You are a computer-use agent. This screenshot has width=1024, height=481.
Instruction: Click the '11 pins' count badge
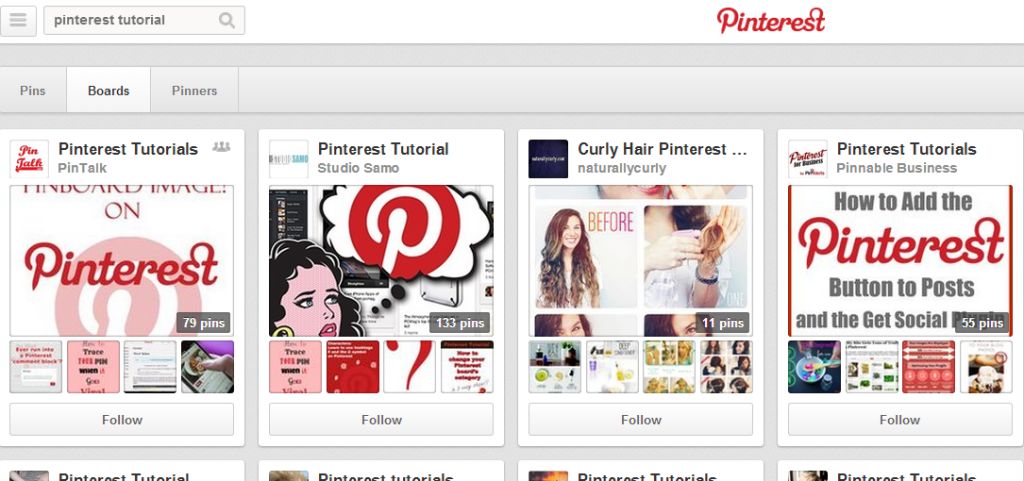tap(722, 322)
